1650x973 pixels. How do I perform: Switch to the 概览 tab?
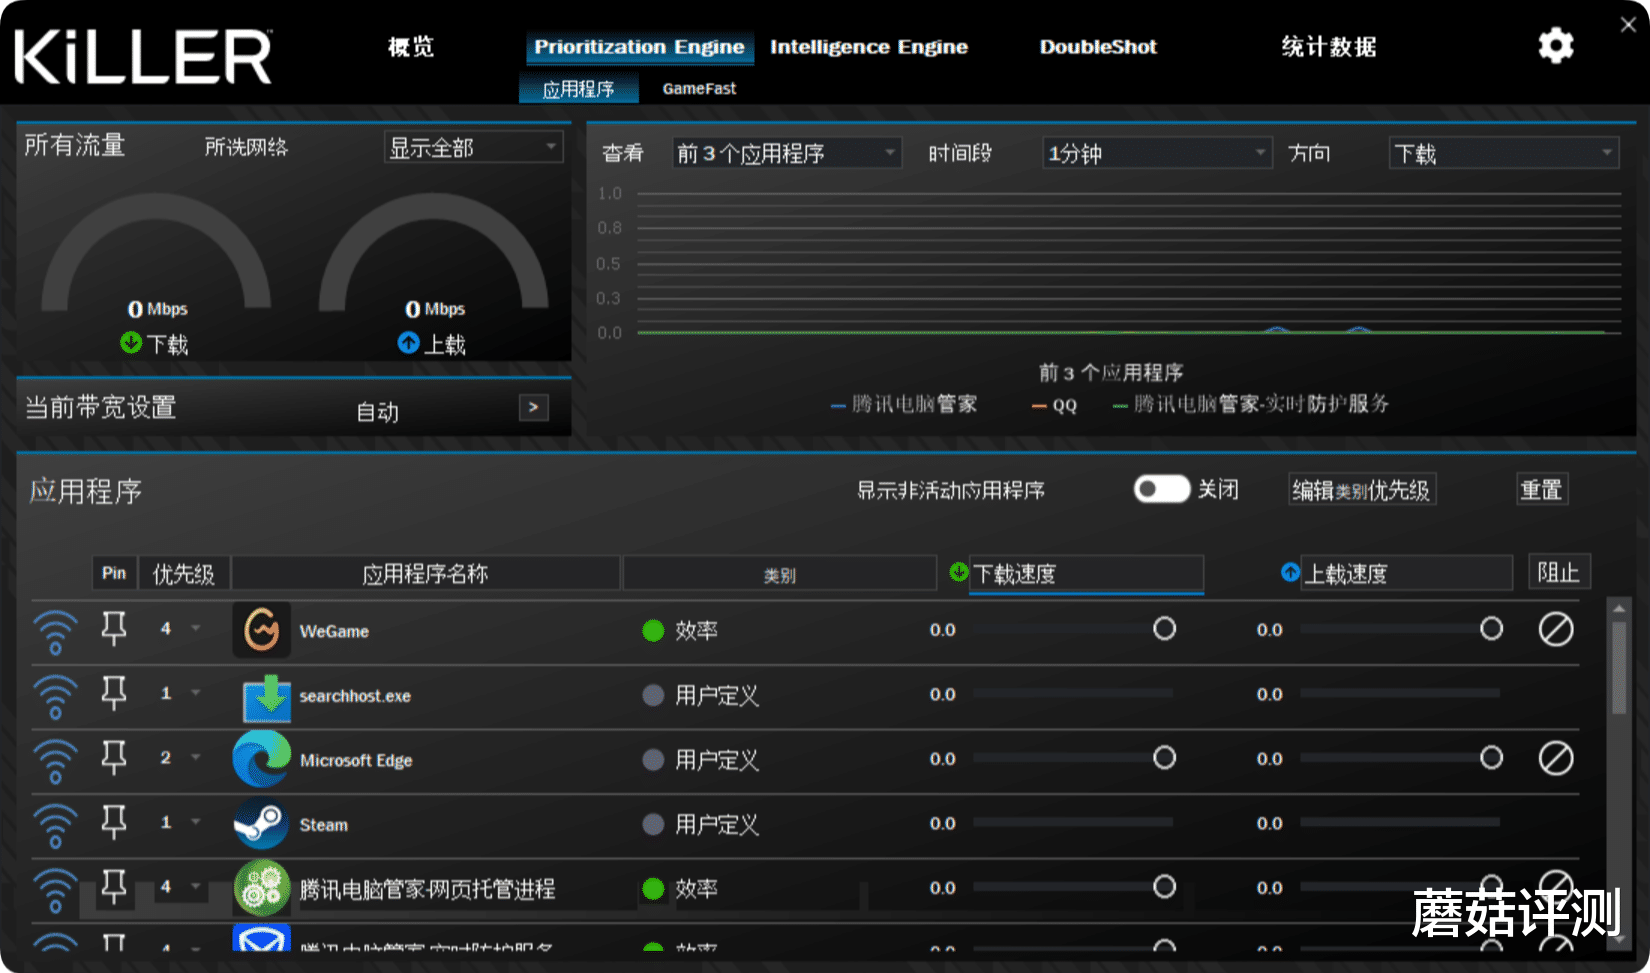tap(411, 46)
